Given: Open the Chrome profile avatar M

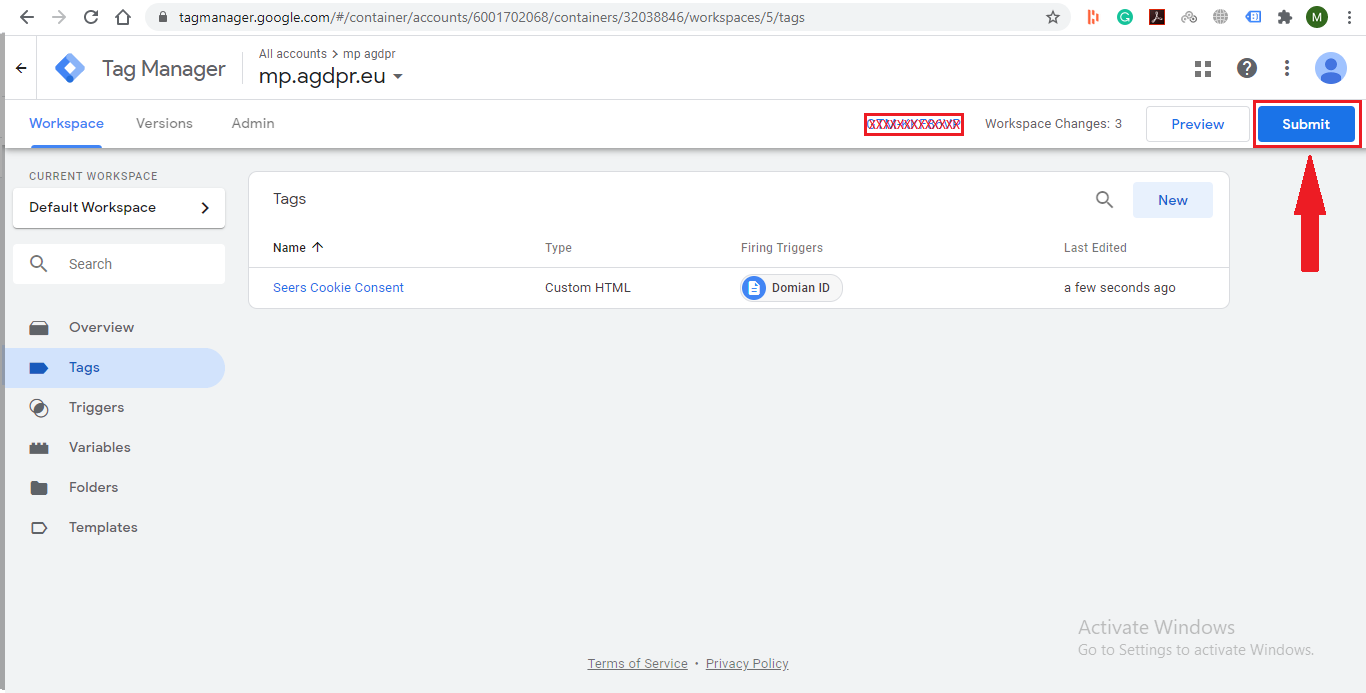Looking at the screenshot, I should pyautogui.click(x=1317, y=17).
